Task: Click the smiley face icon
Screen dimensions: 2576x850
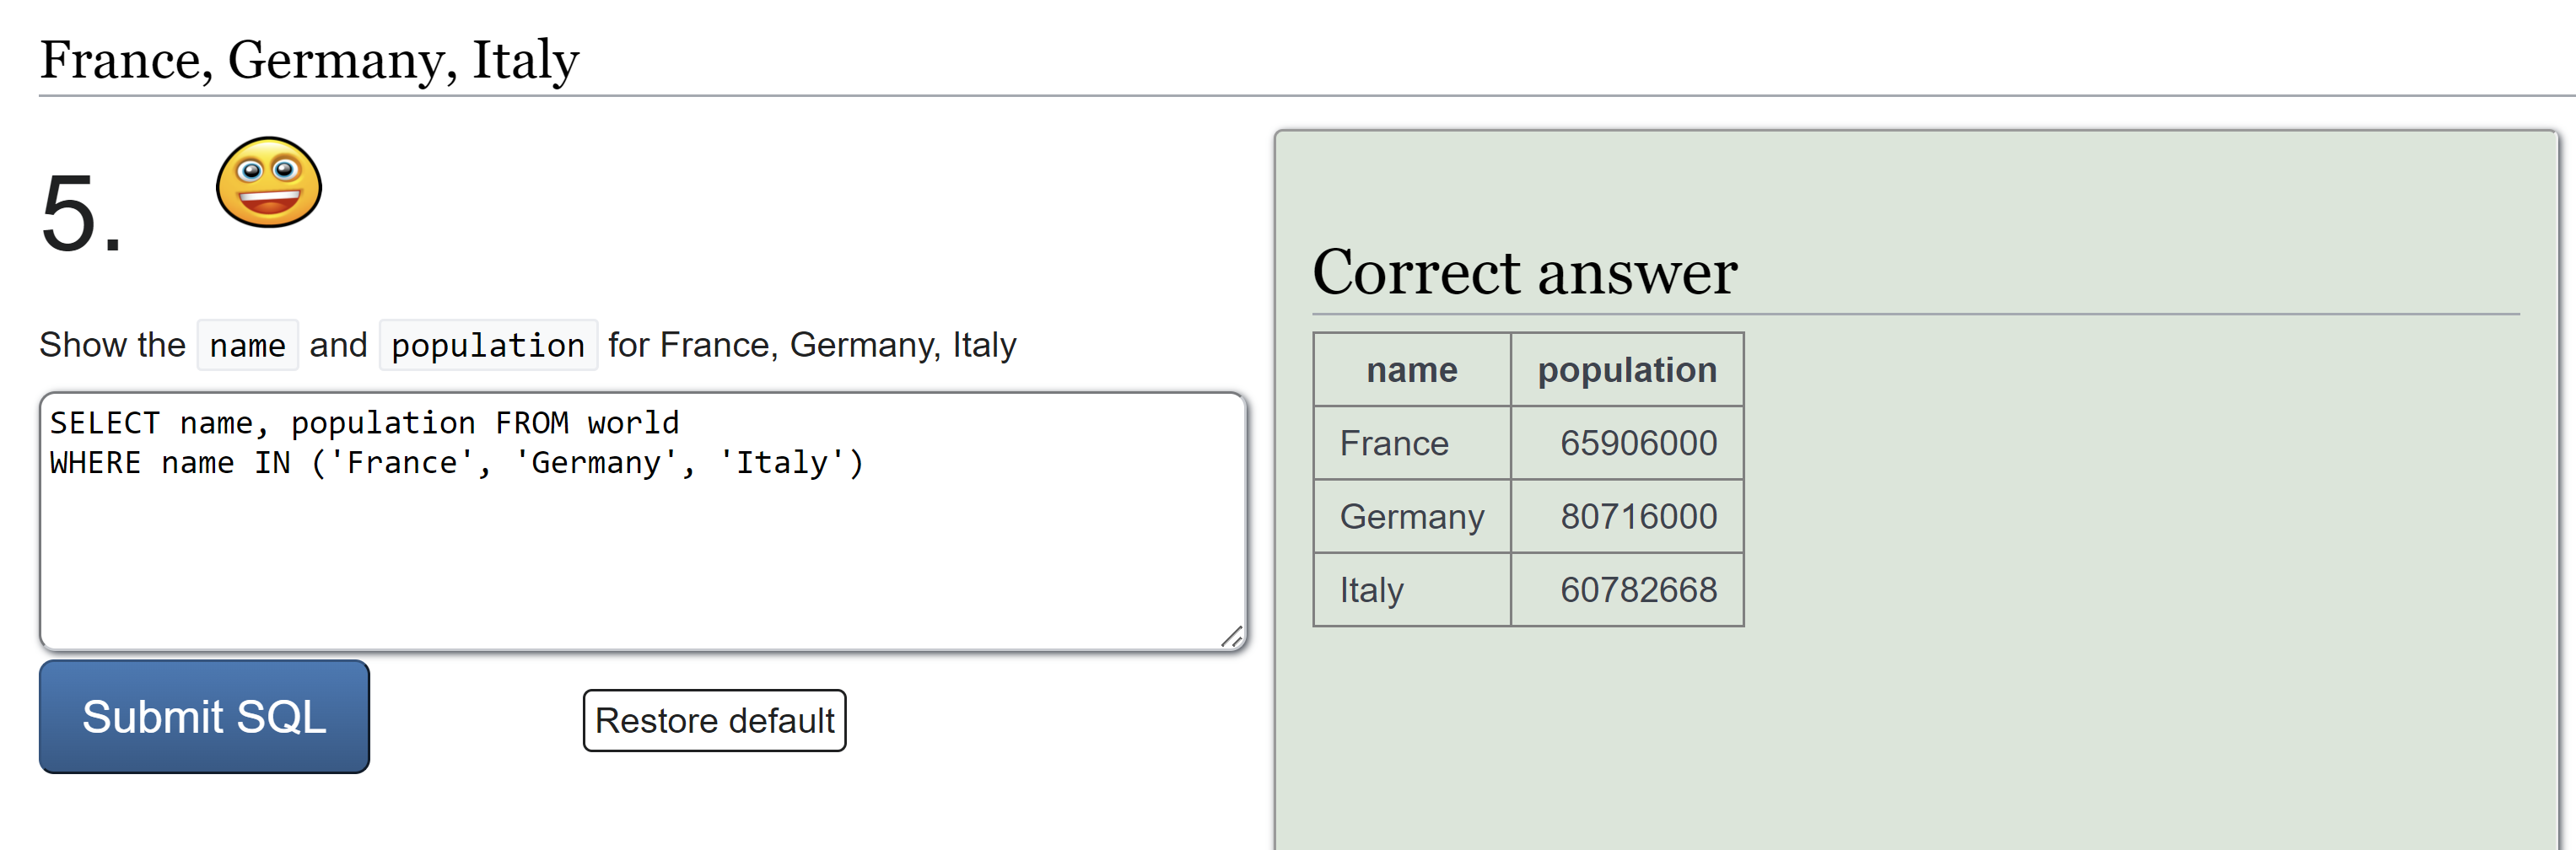Action: 269,183
